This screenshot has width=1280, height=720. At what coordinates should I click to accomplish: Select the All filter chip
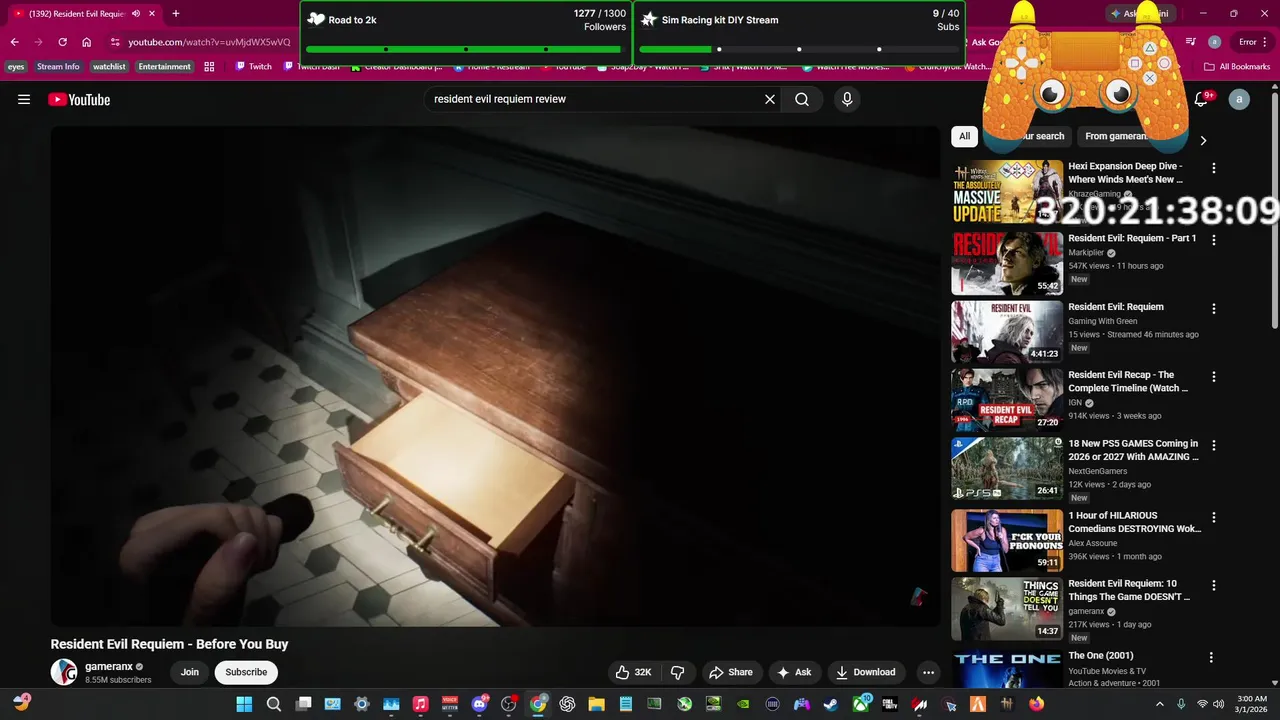point(964,136)
